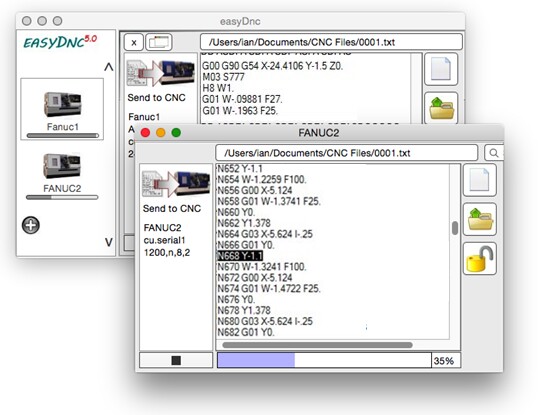Click the 35% transfer progress bar
Viewport: 538px width, 415px height.
point(324,360)
